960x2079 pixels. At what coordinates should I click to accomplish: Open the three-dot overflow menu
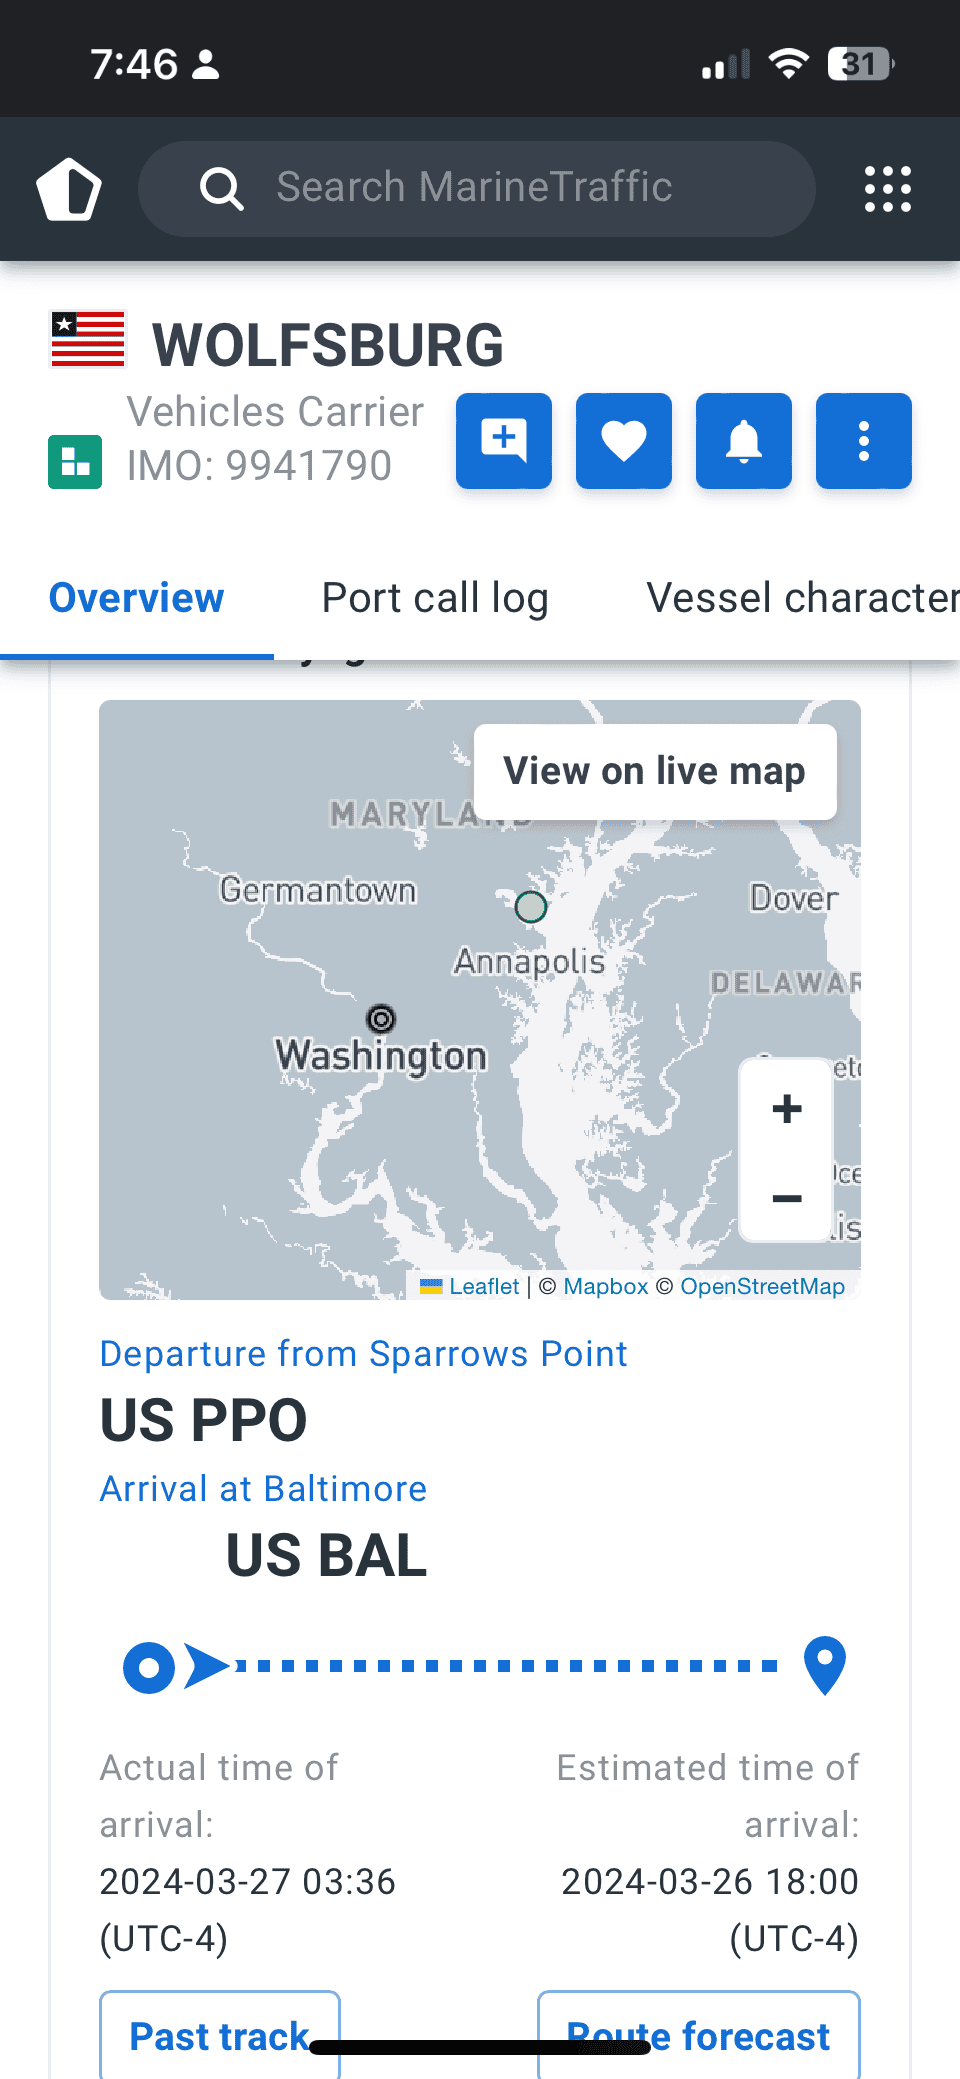point(863,441)
